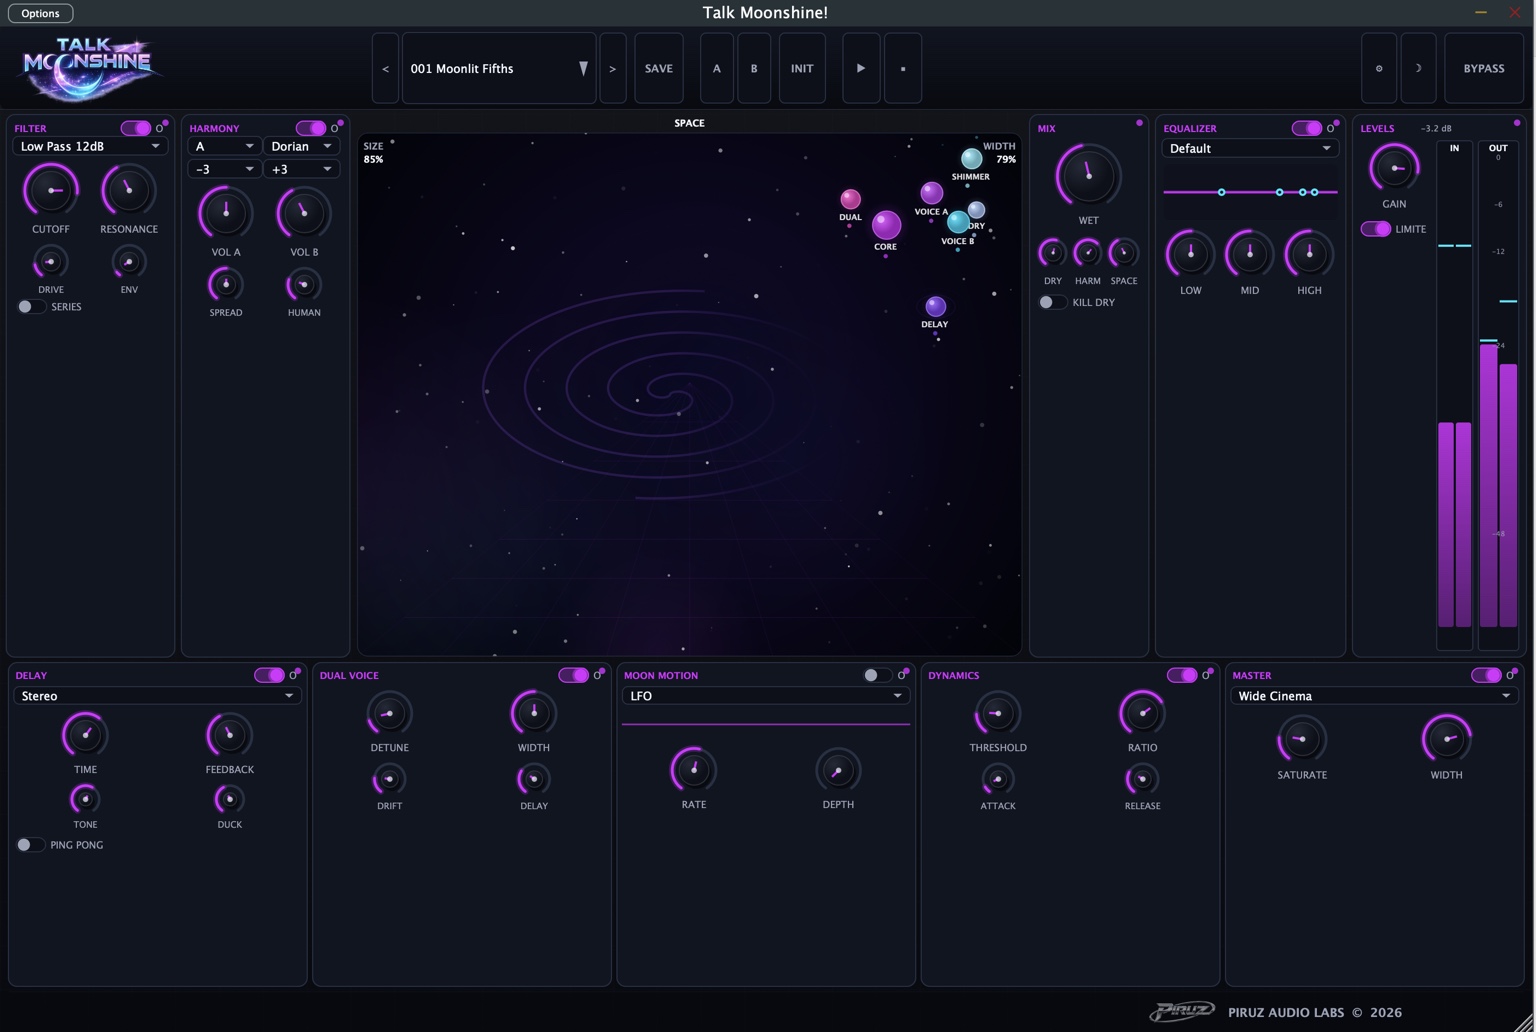The width and height of the screenshot is (1536, 1032).
Task: Go to the previous preset arrow
Action: [x=385, y=68]
